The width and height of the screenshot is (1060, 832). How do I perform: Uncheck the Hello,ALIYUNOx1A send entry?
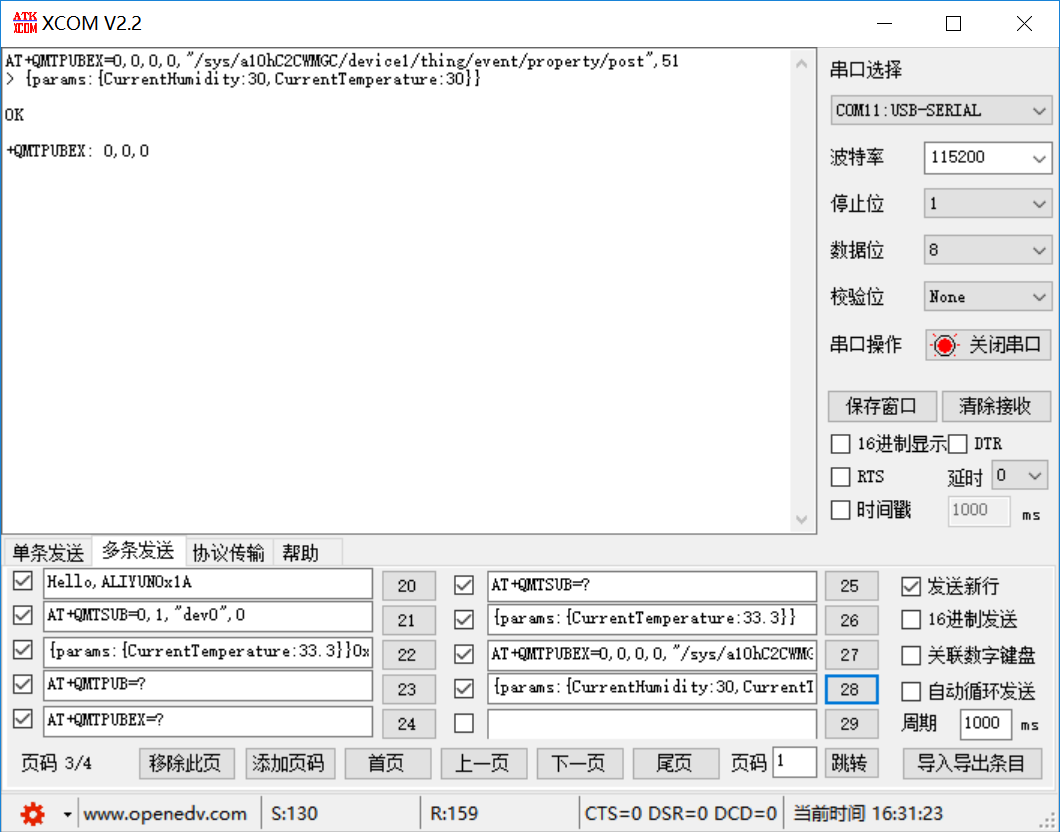click(x=22, y=586)
